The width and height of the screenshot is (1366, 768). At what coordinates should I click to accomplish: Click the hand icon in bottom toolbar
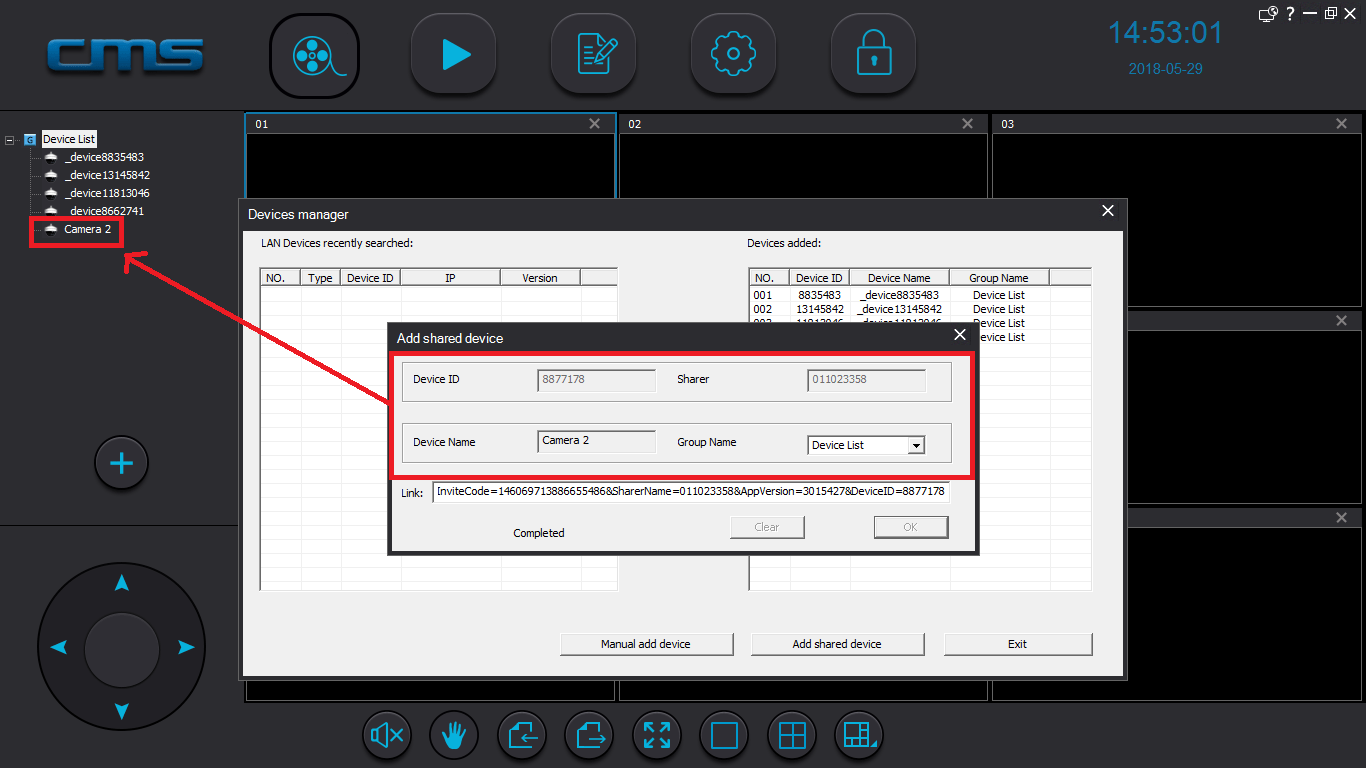(x=454, y=736)
